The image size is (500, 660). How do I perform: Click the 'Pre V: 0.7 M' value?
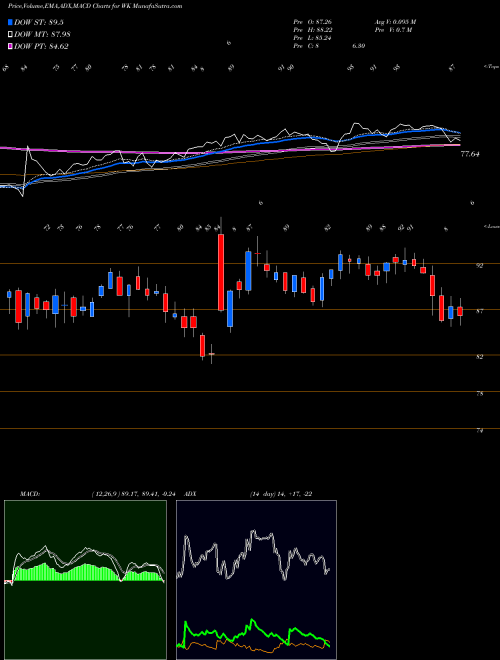[393, 30]
